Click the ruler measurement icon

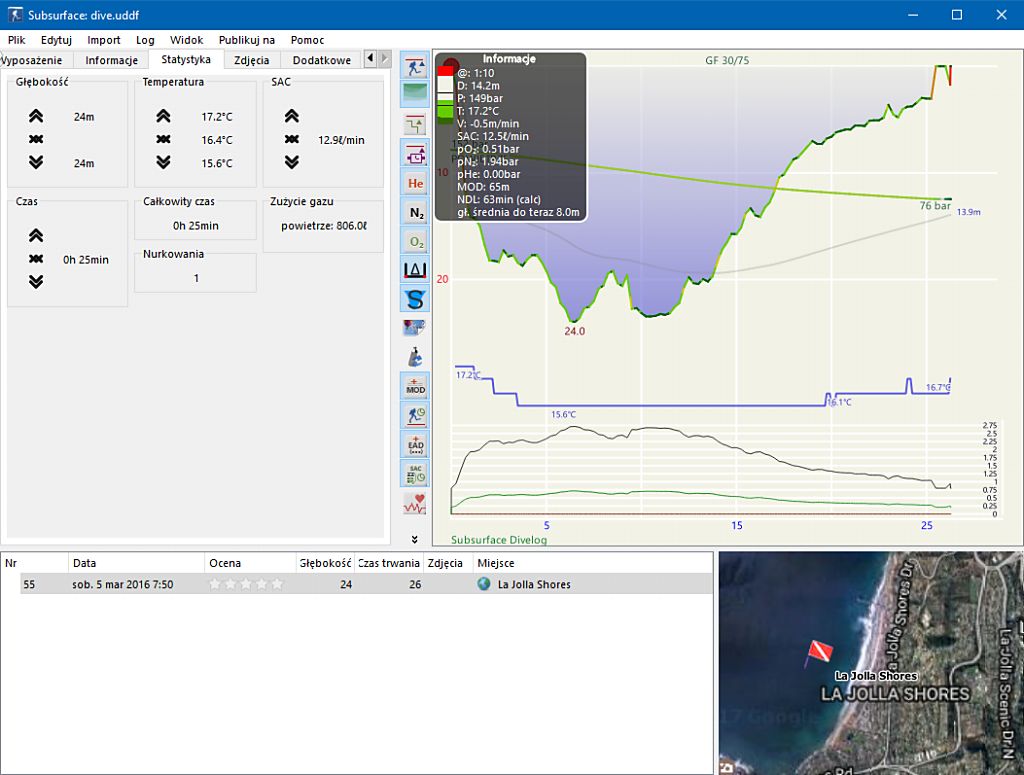(x=415, y=270)
